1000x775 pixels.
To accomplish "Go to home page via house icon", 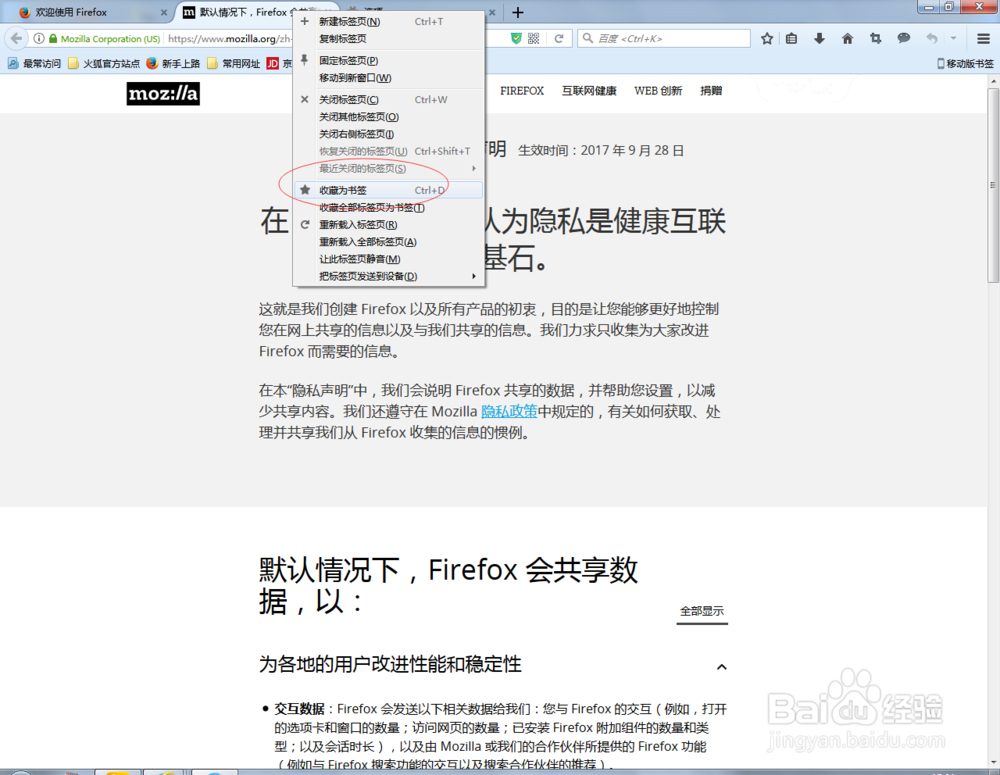I will (x=848, y=39).
